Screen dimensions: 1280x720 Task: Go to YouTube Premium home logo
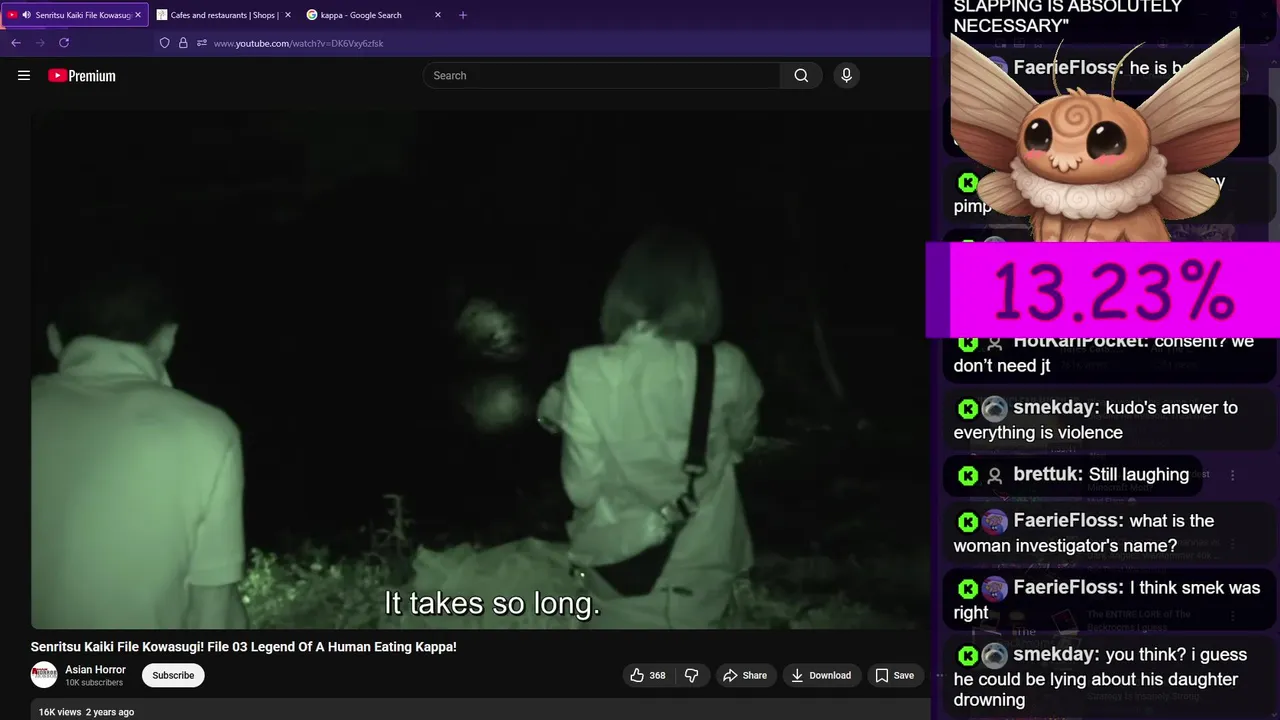tap(82, 76)
